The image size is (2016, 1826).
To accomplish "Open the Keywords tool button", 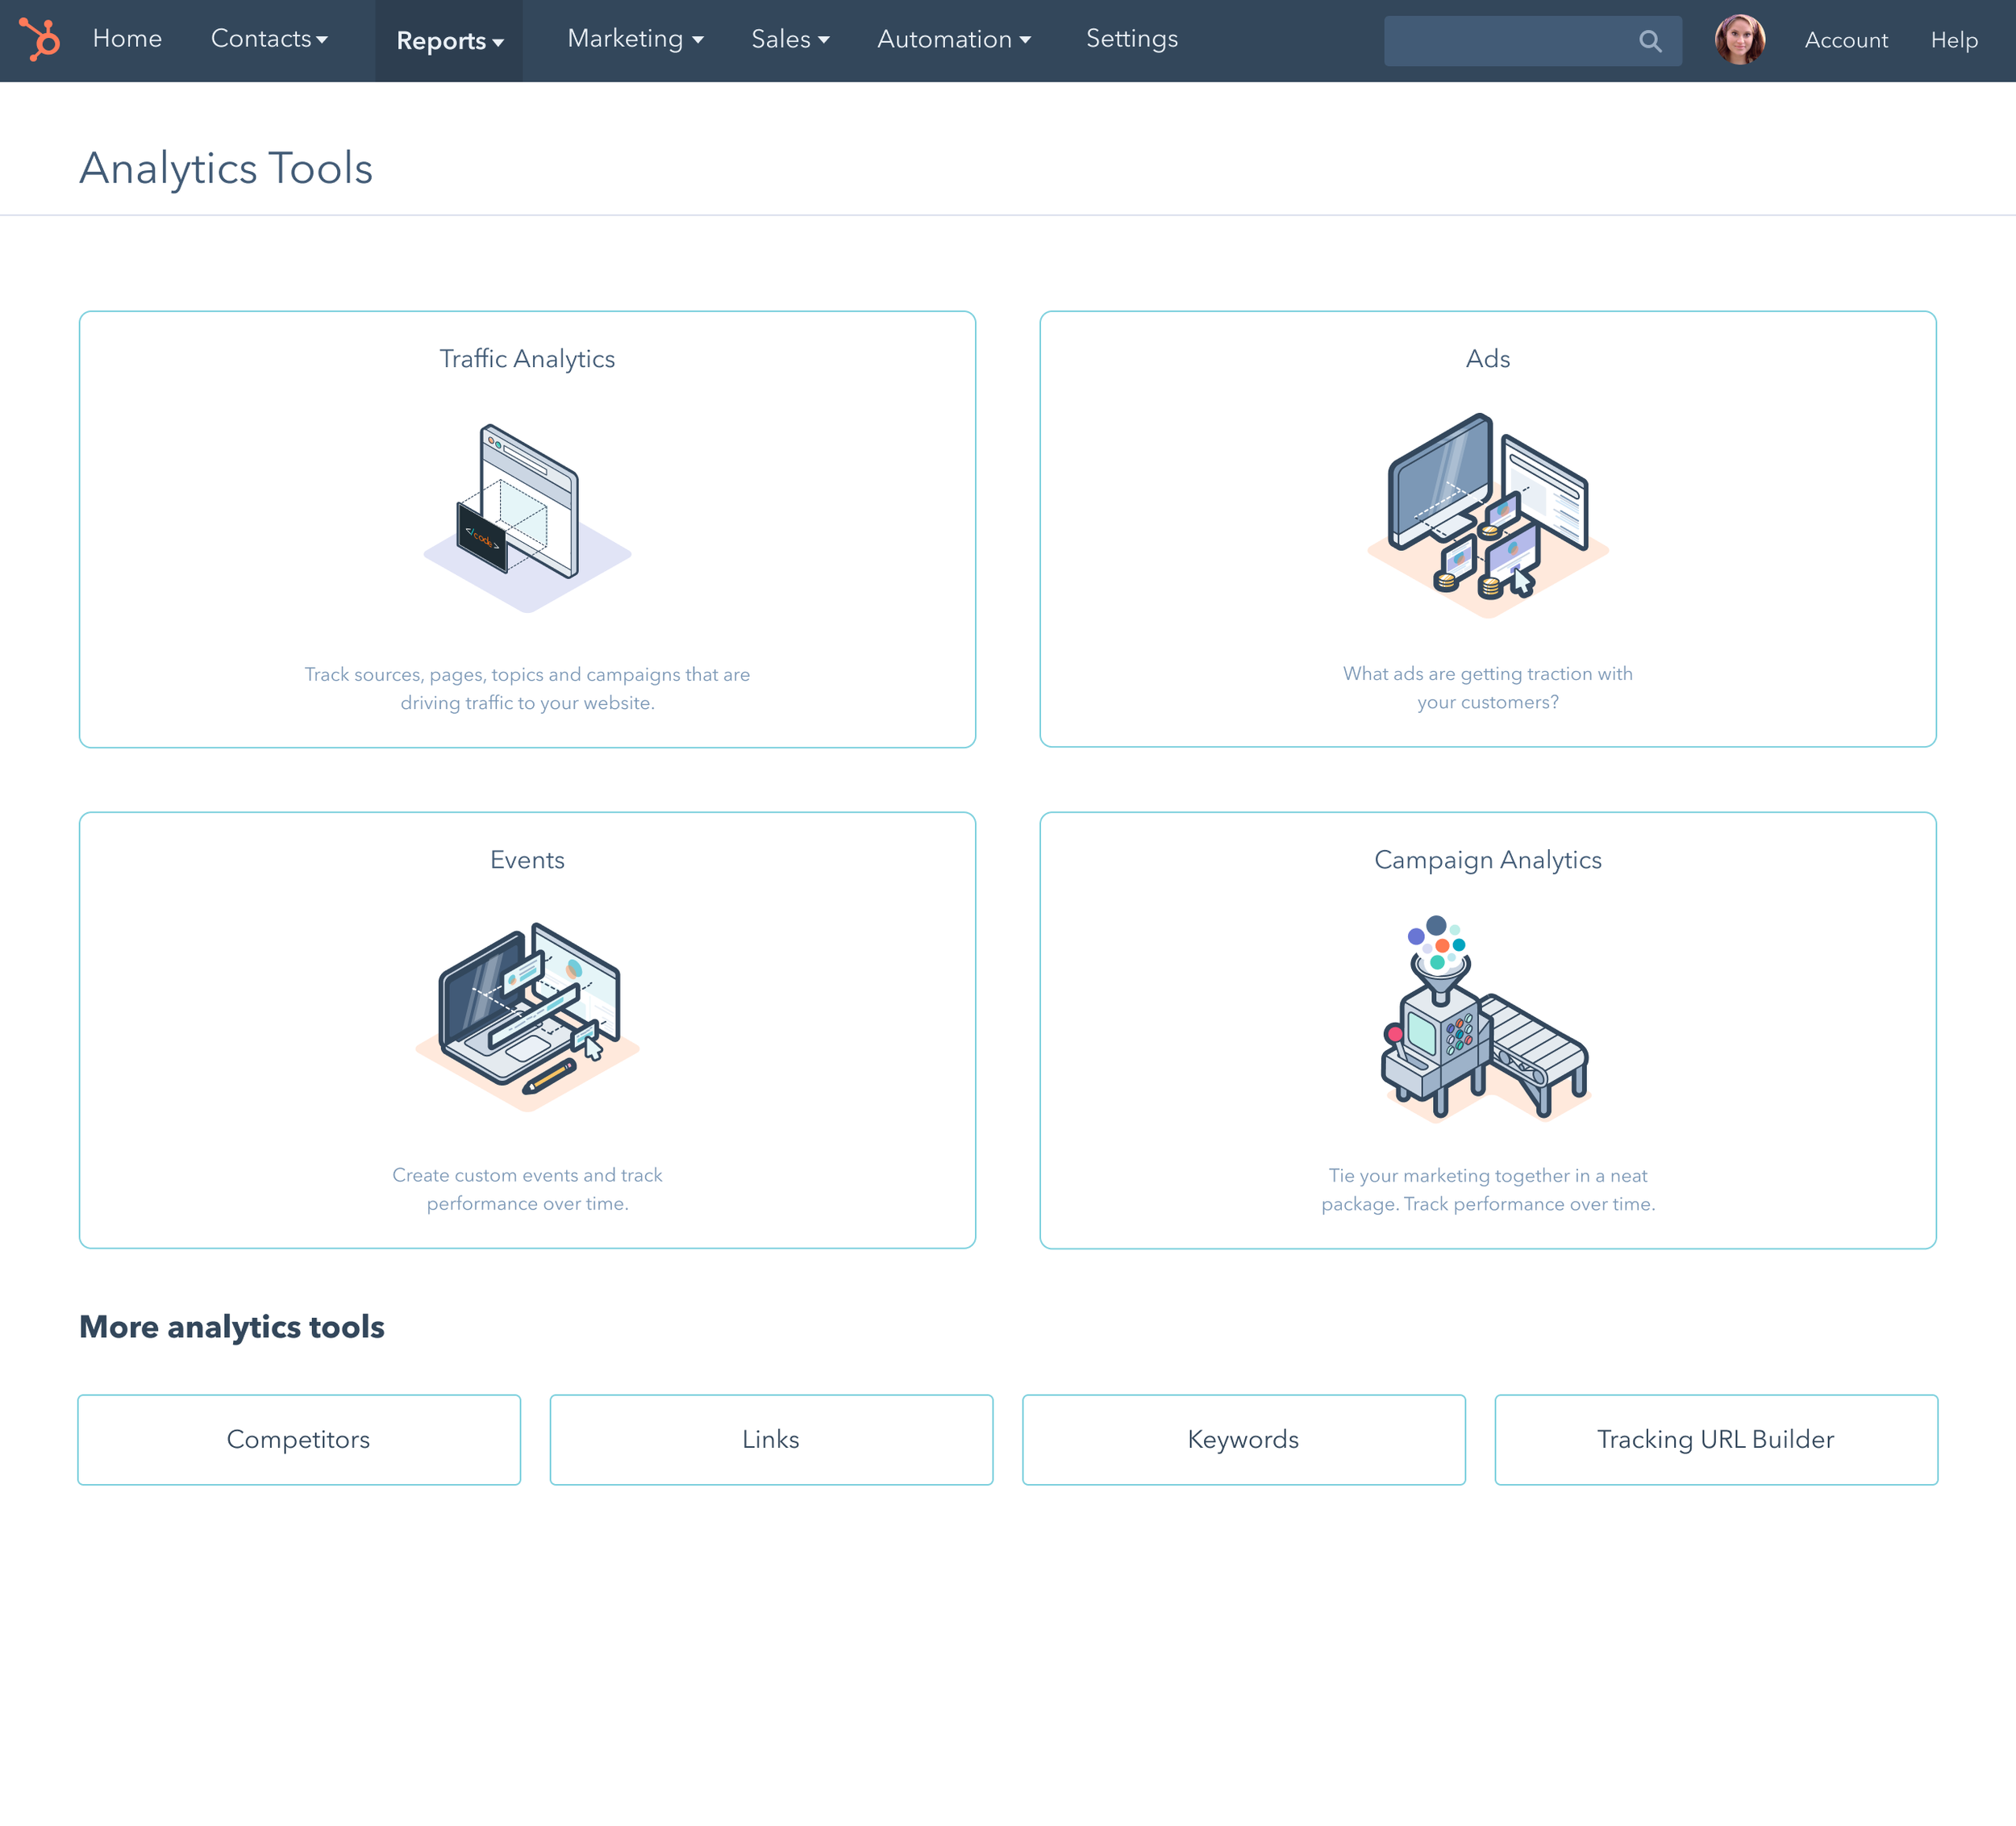I will click(x=1243, y=1439).
